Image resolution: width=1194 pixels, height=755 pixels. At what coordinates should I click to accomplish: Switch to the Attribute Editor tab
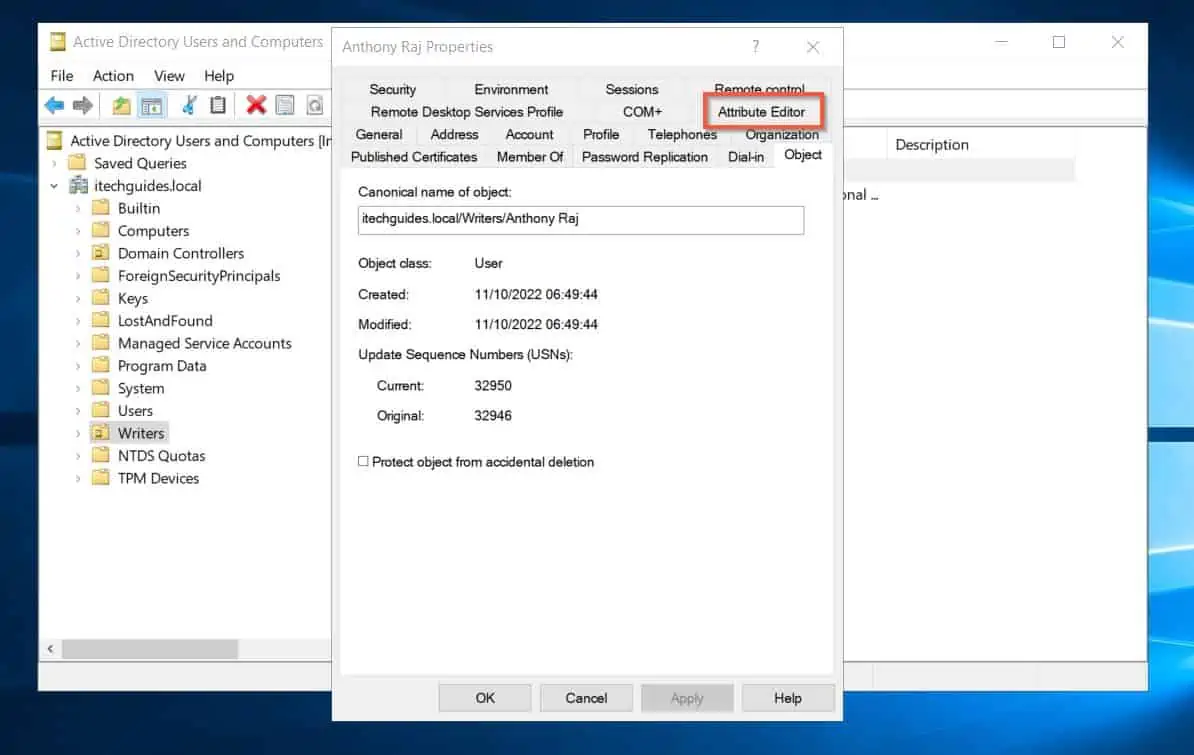(x=761, y=112)
